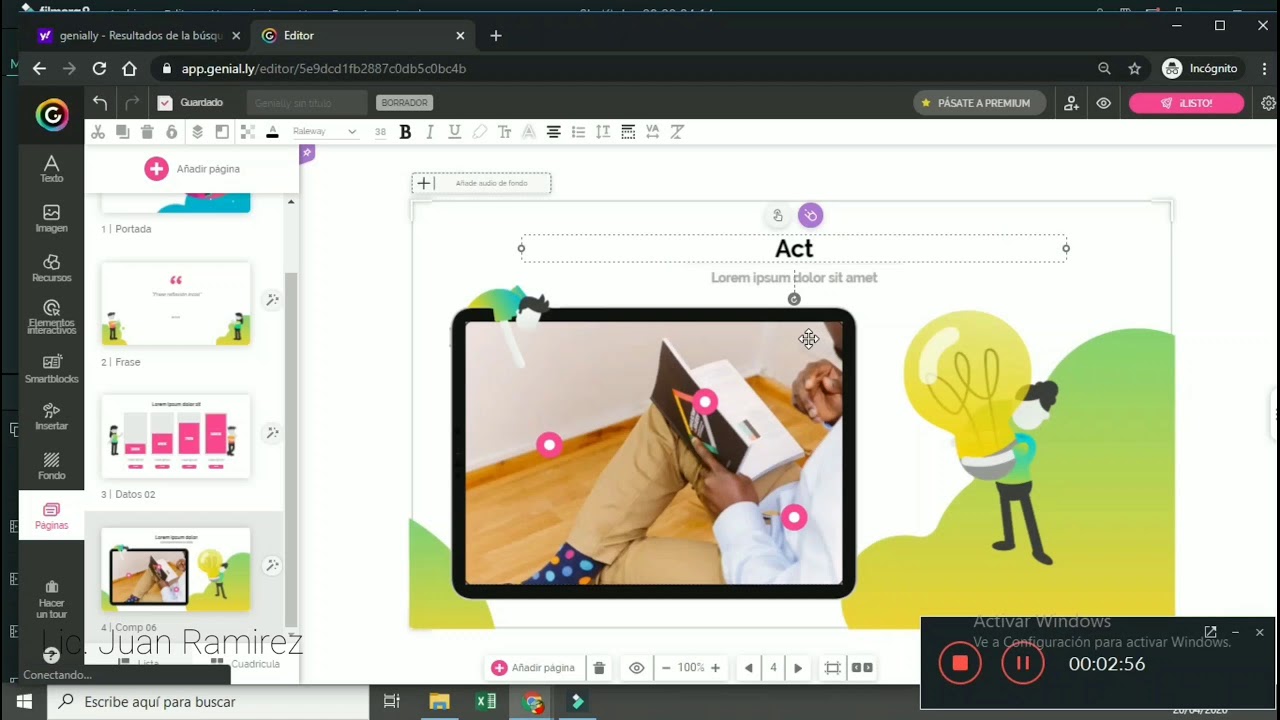Undo the last editor action
The height and width of the screenshot is (720, 1280).
click(x=100, y=103)
